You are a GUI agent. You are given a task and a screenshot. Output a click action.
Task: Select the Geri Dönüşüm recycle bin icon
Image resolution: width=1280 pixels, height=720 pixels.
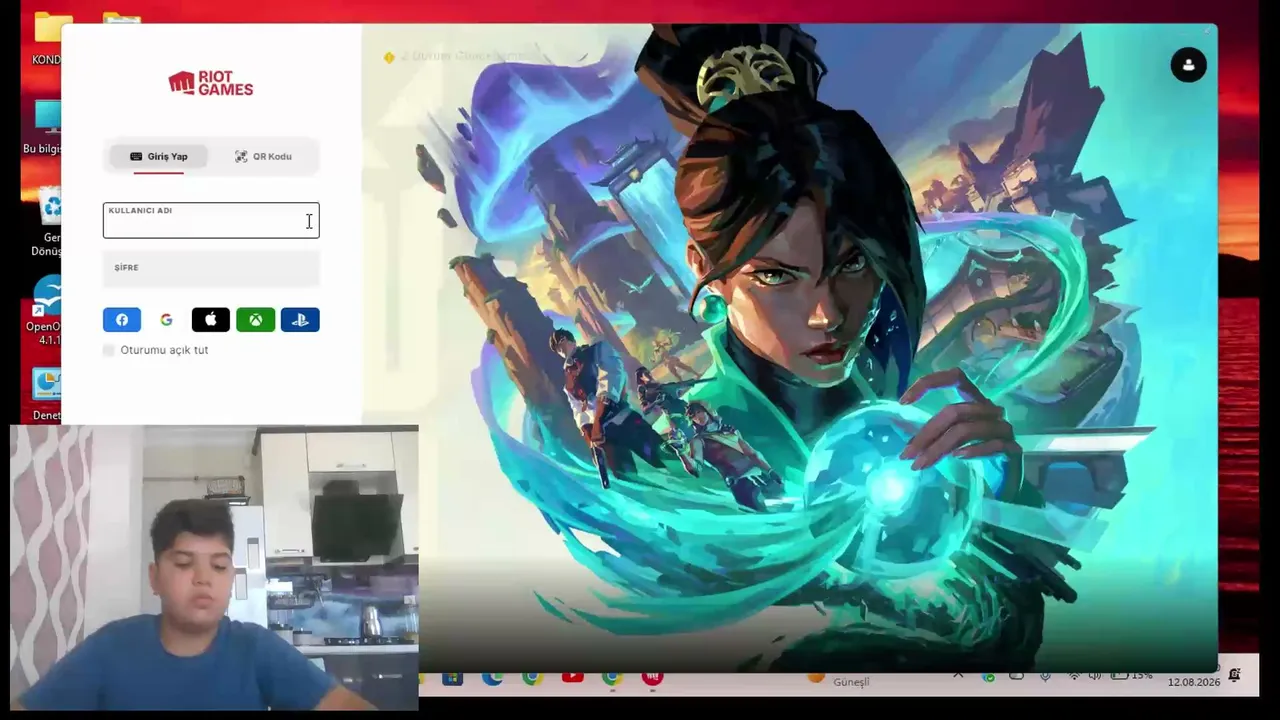(46, 222)
